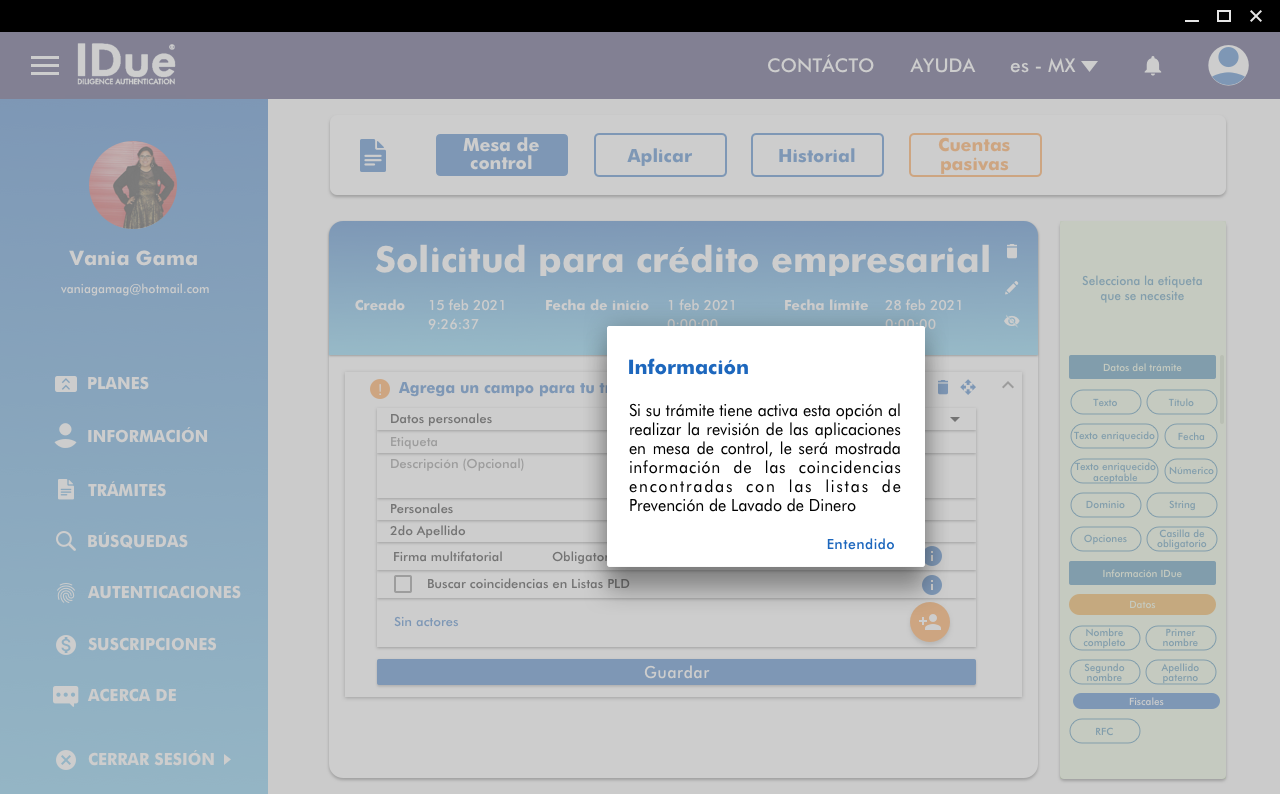Toggle the eye visibility icon in header
Viewport: 1280px width, 794px height.
[x=1012, y=321]
